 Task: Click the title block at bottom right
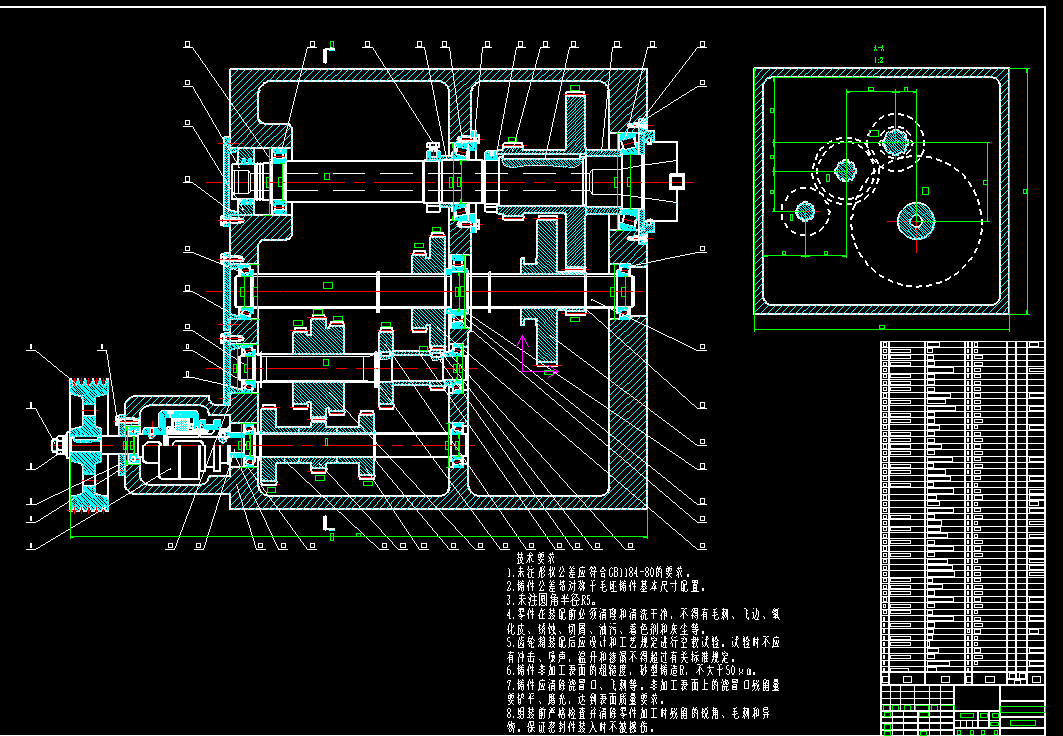tap(962, 710)
